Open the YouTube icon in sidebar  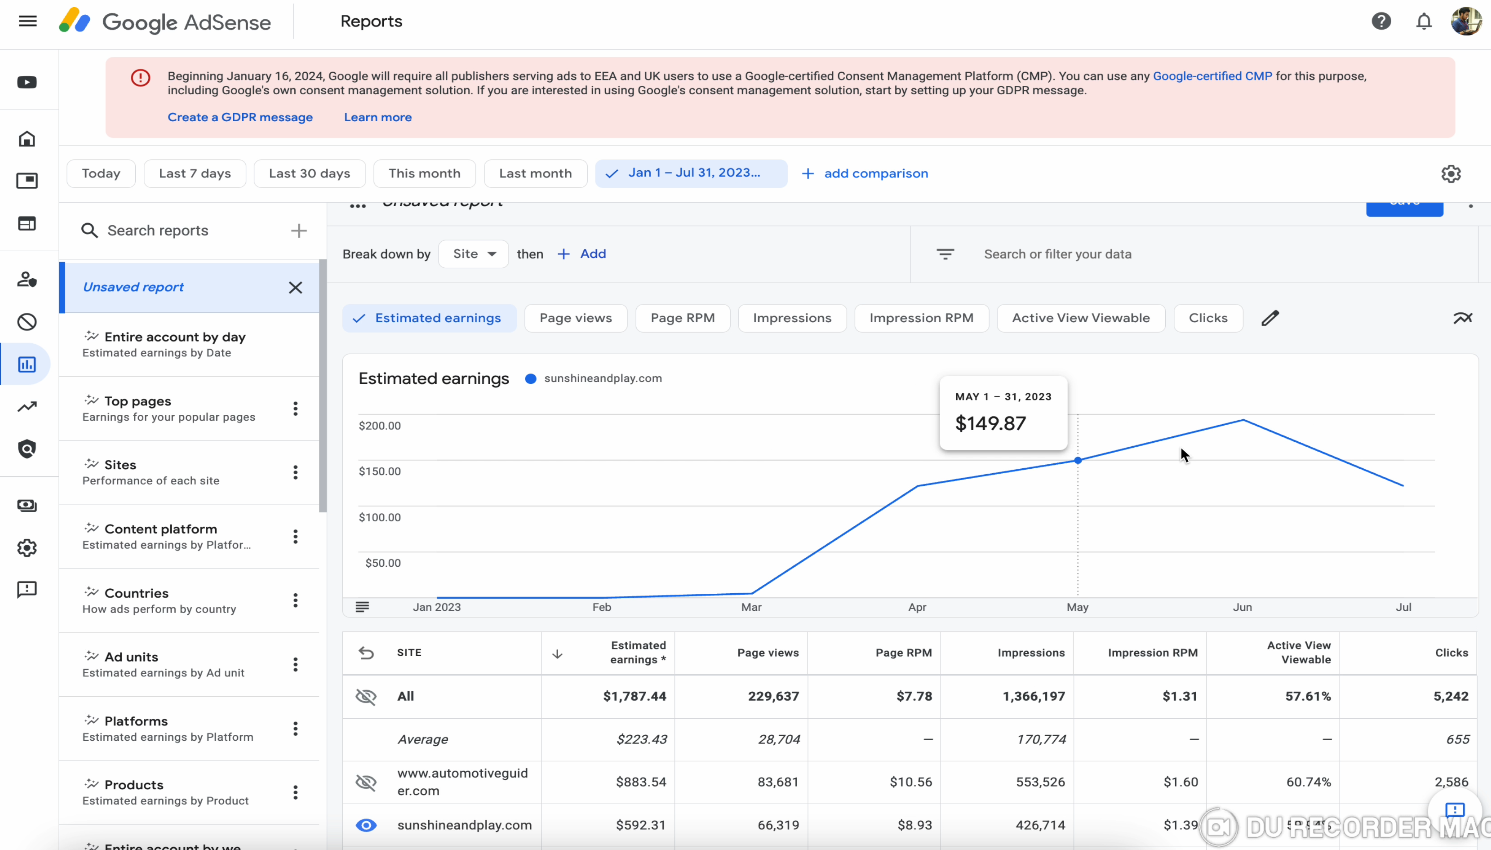[x=27, y=82]
